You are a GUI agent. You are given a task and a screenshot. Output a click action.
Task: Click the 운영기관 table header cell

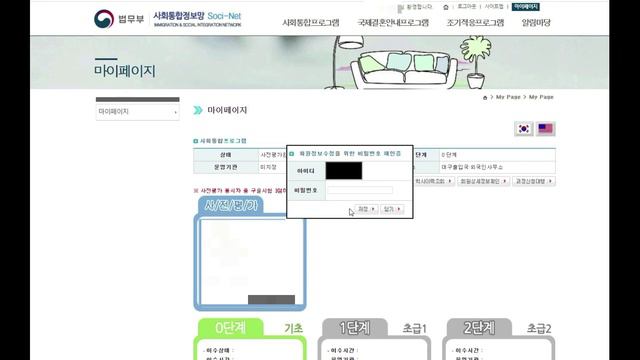(x=226, y=167)
